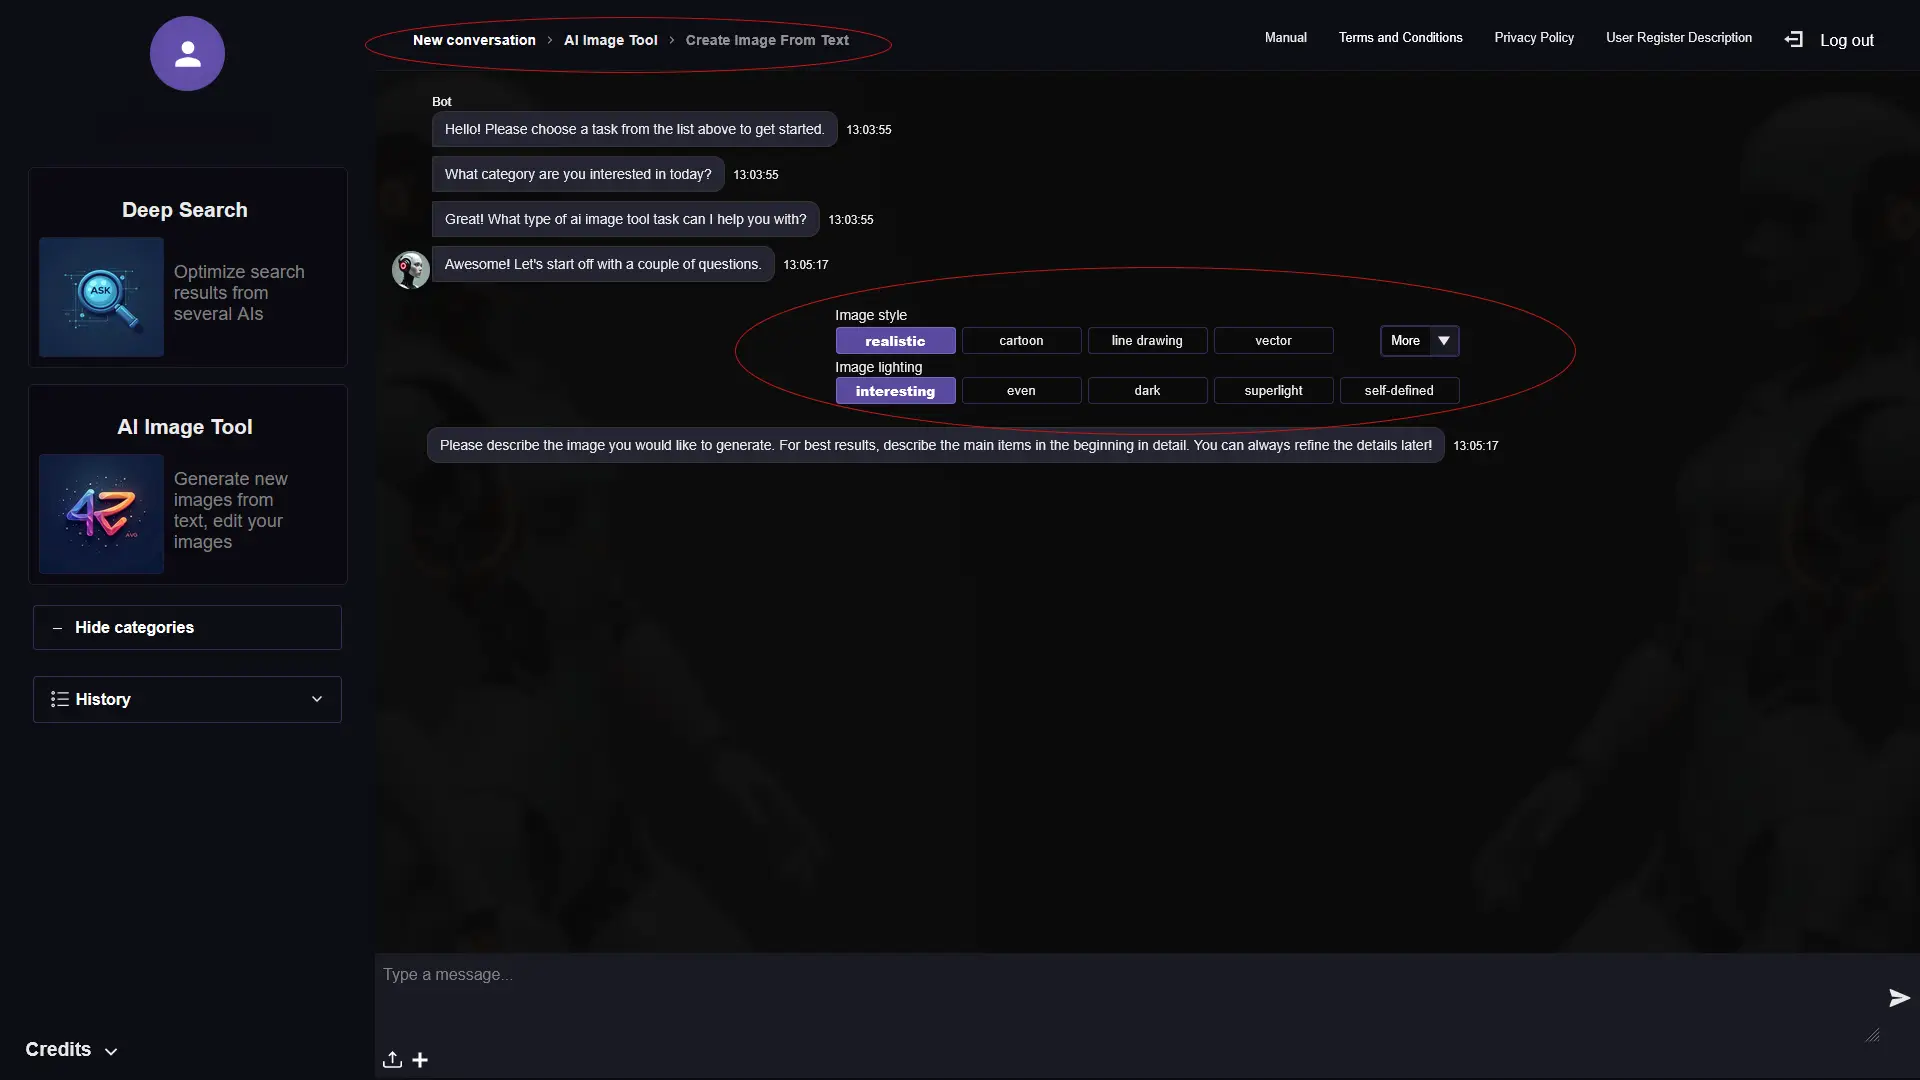The width and height of the screenshot is (1920, 1080).
Task: Choose the line drawing image style
Action: (1147, 341)
